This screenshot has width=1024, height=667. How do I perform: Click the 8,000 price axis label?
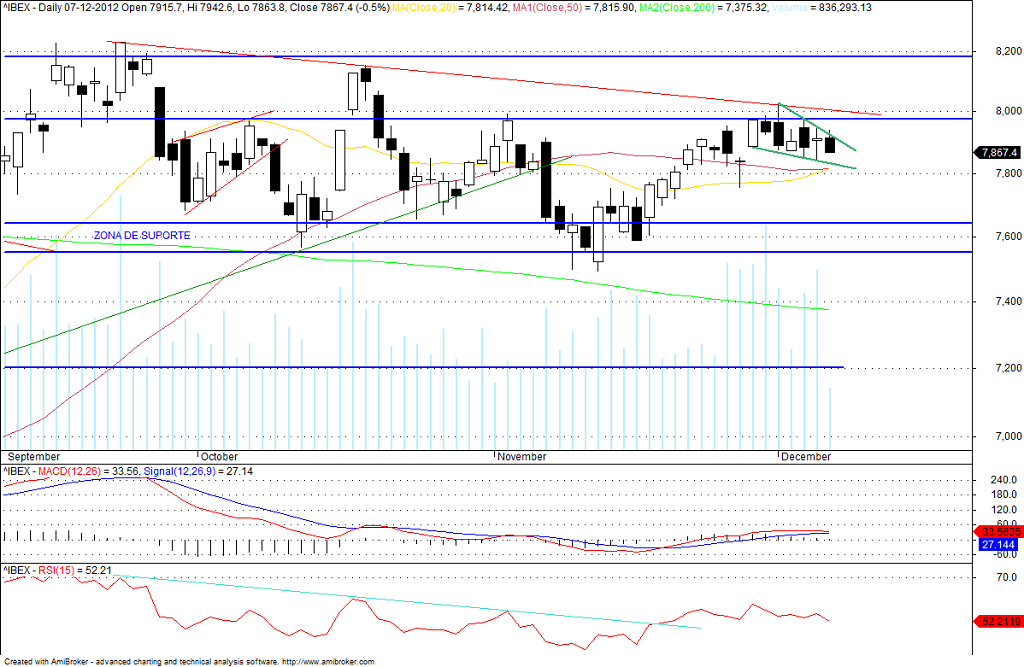click(x=1009, y=111)
